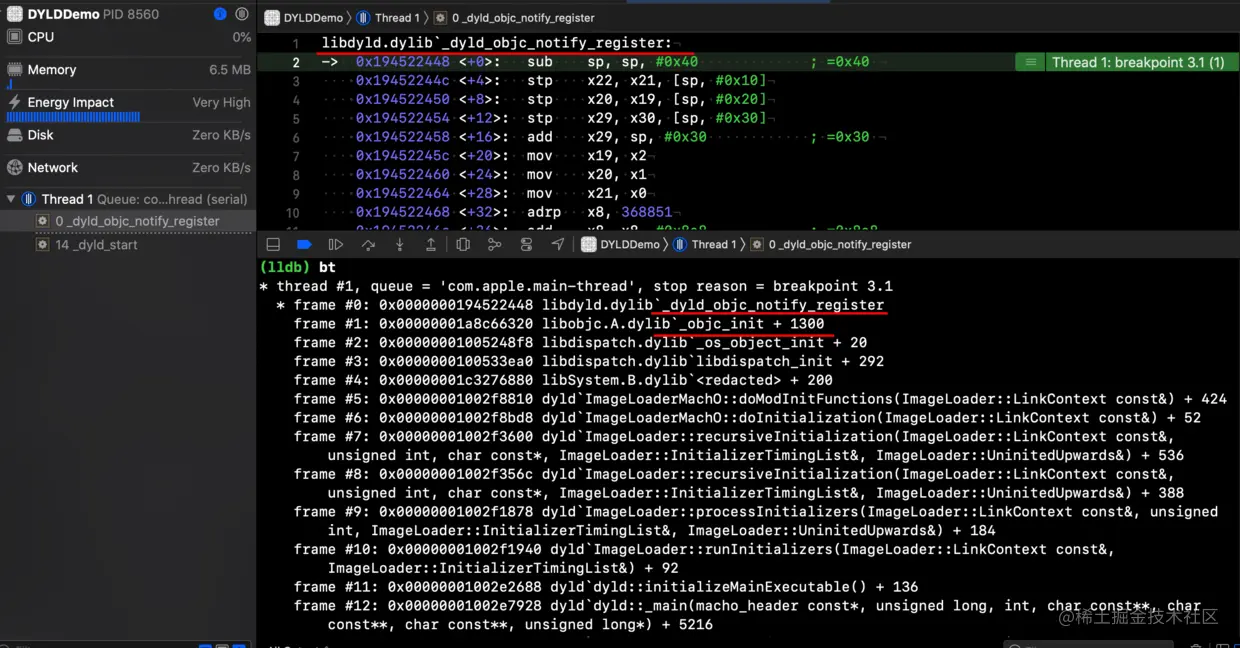Open the Memory gauge report
Screen dimensions: 1240x648
(128, 72)
